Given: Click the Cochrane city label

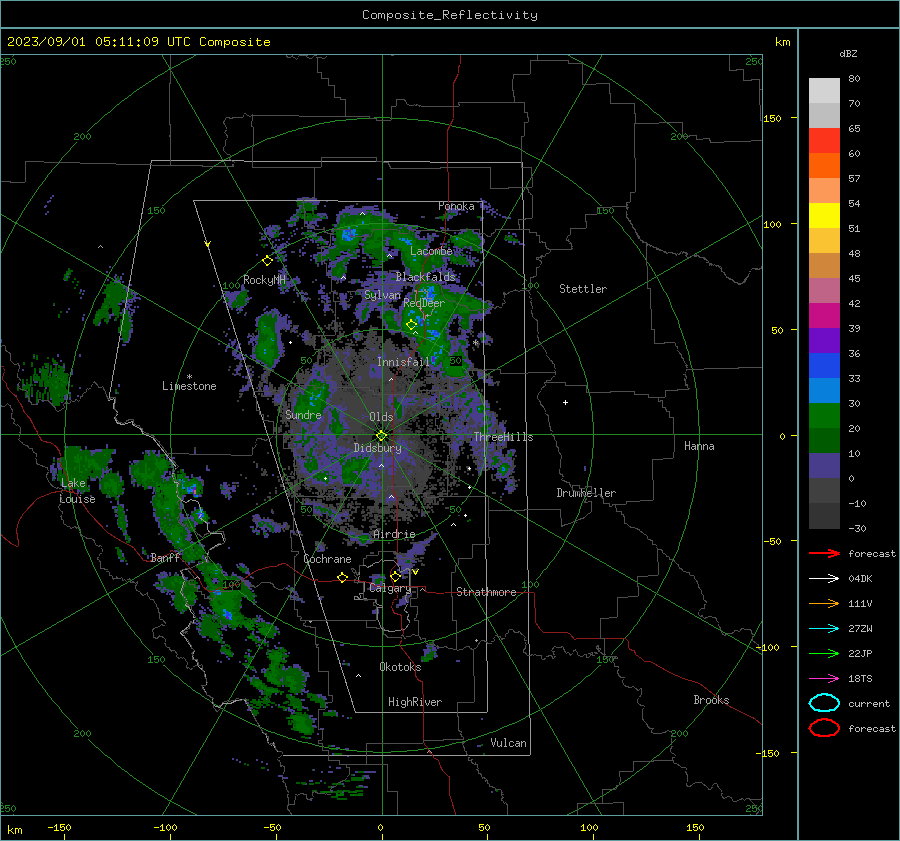Looking at the screenshot, I should 327,559.
